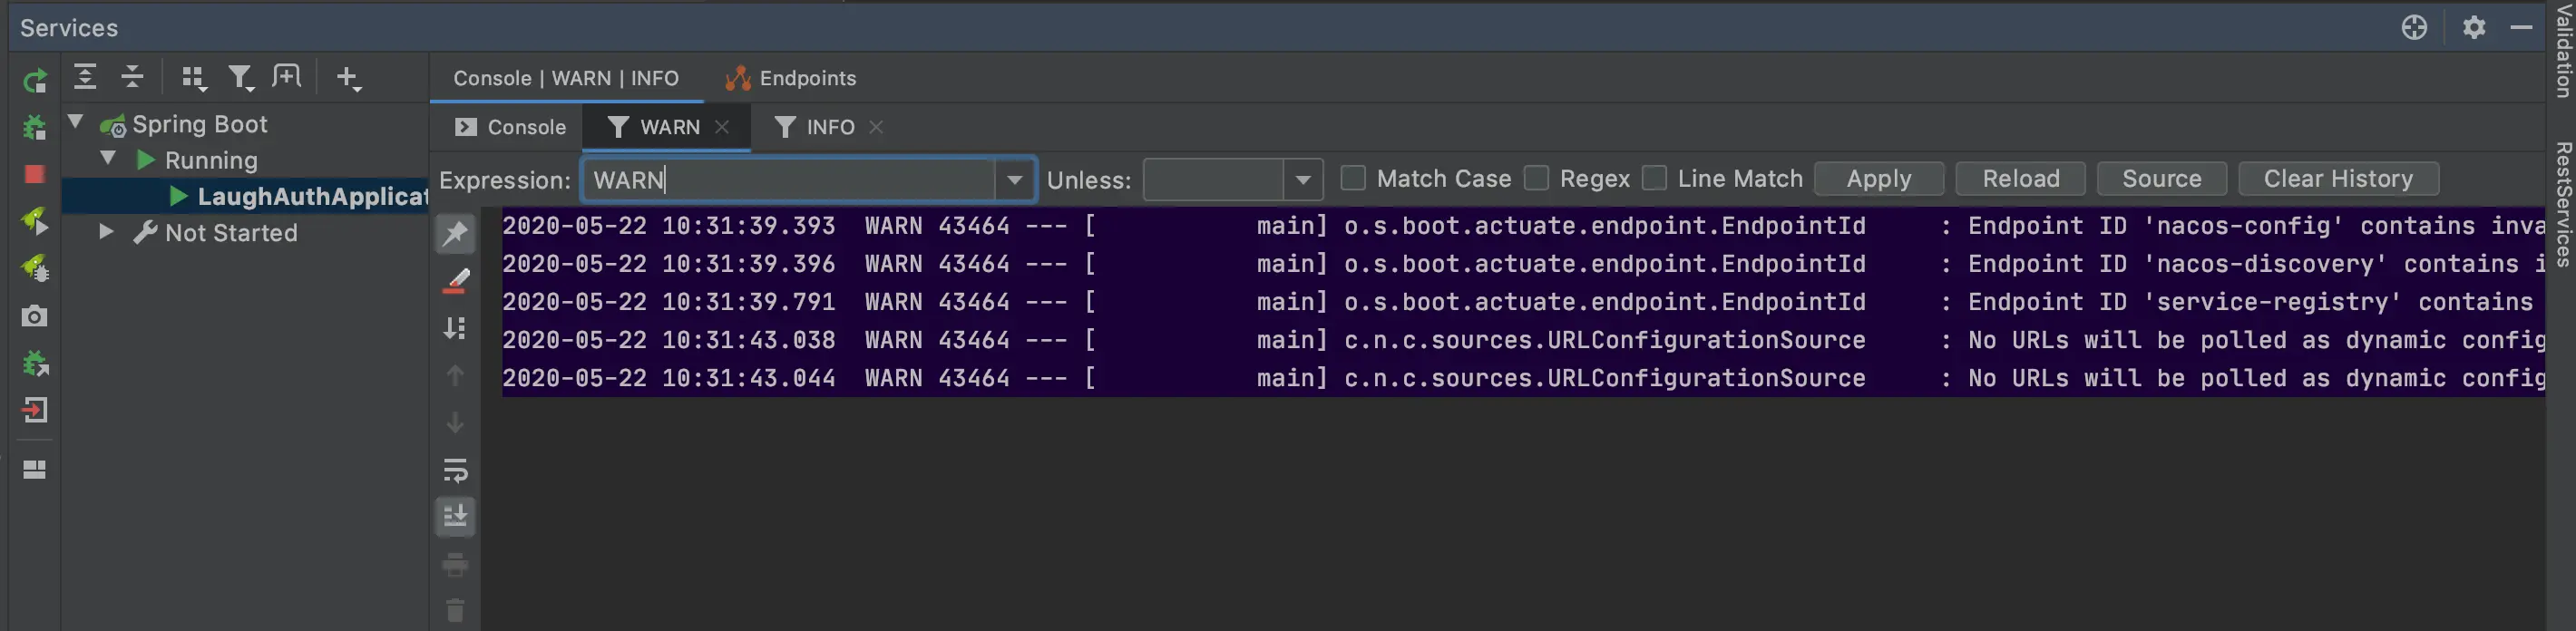2576x631 pixels.
Task: Click the up arrow in console gutter
Action: point(455,375)
